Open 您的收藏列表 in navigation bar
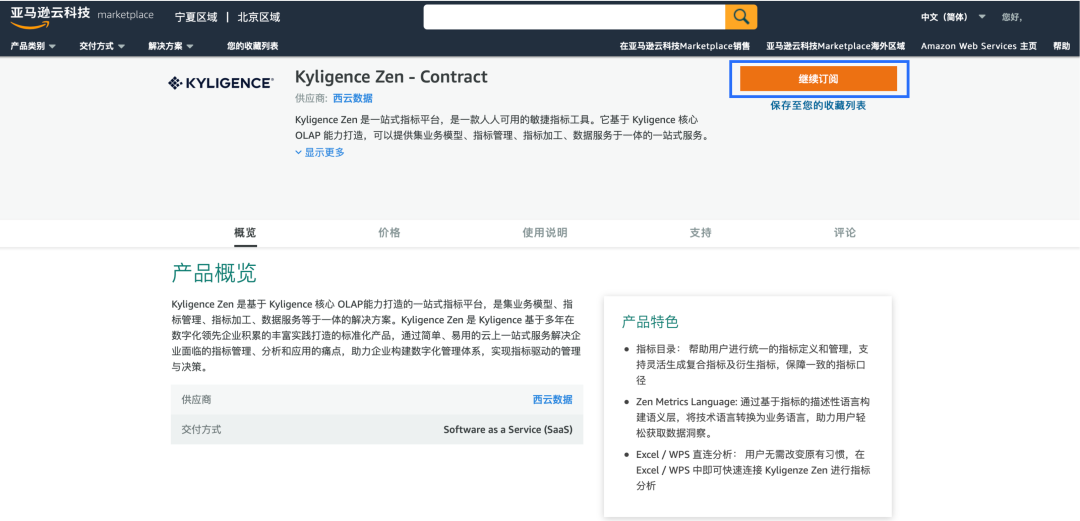This screenshot has width=1080, height=521. pos(253,46)
